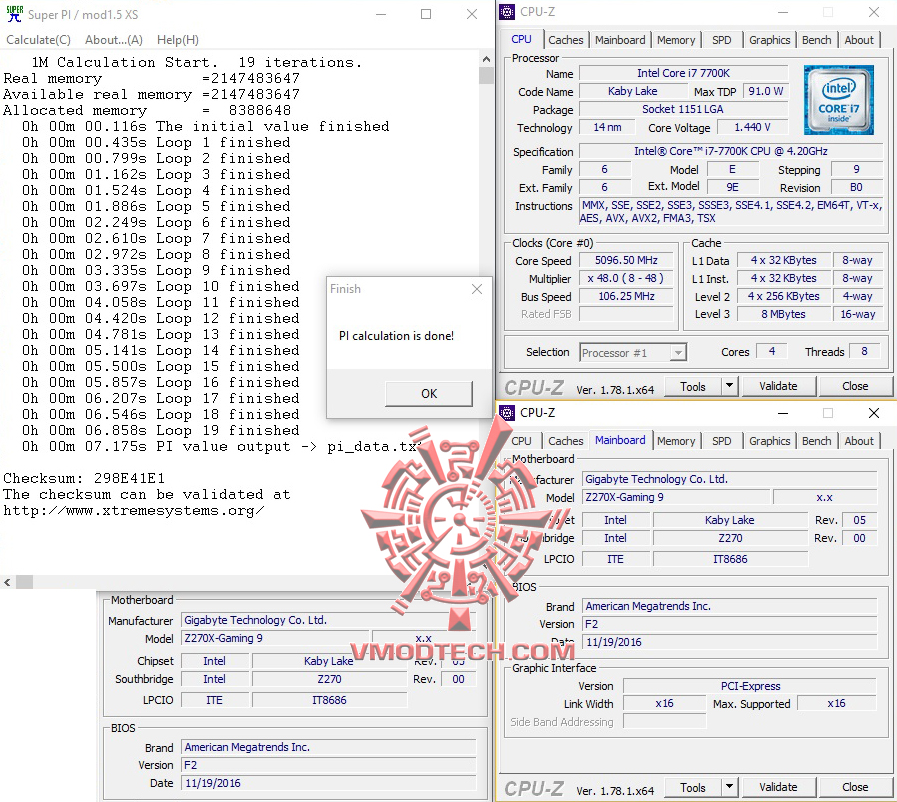Minimize the lower CPU-Z window
The image size is (897, 802).
pos(783,413)
